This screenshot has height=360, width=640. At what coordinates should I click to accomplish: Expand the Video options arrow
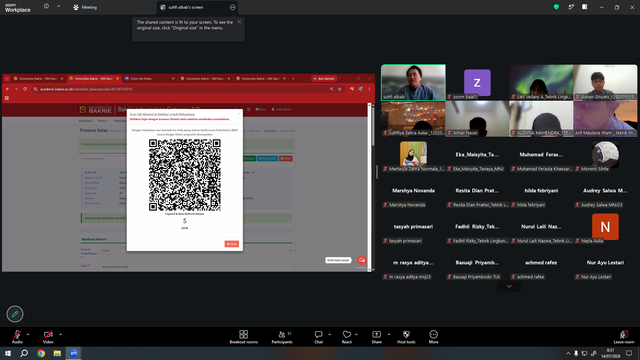[x=60, y=334]
